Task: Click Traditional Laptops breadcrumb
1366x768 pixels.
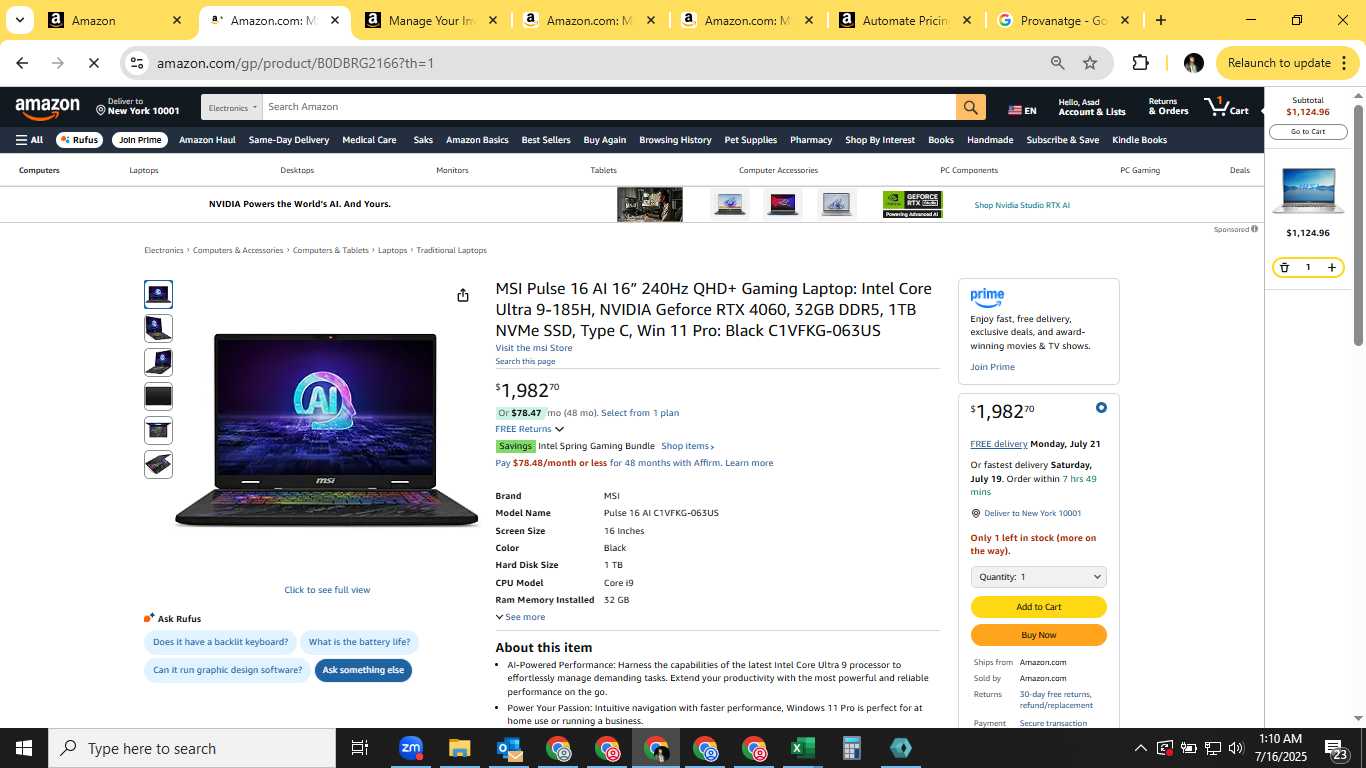Action: coord(452,250)
